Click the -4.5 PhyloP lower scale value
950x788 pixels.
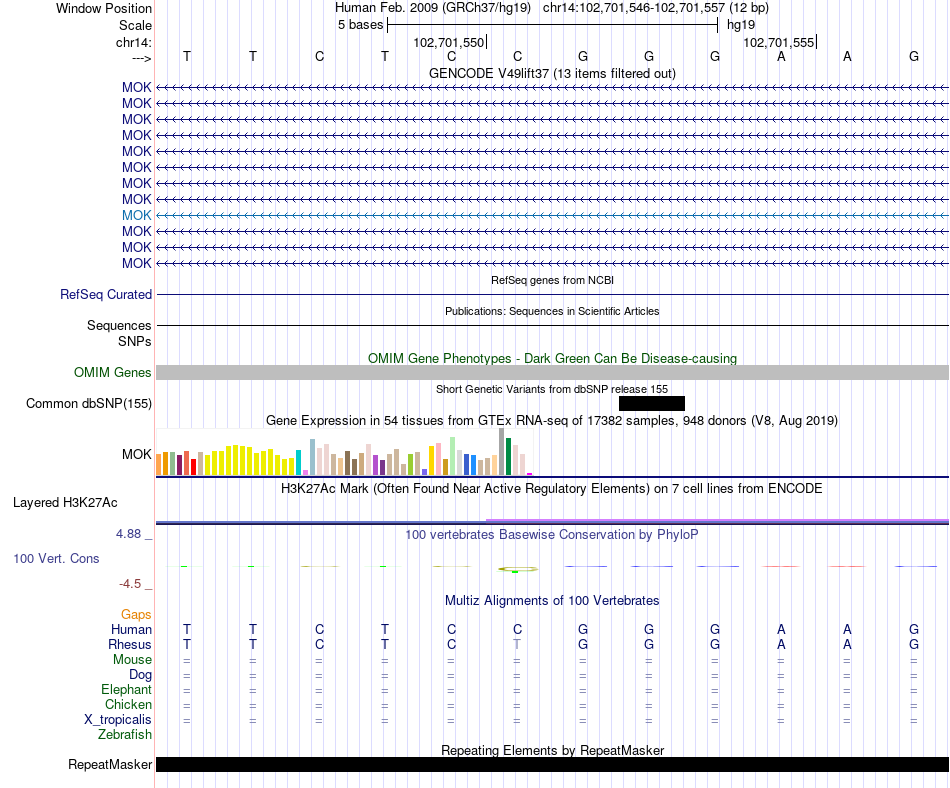(130, 584)
